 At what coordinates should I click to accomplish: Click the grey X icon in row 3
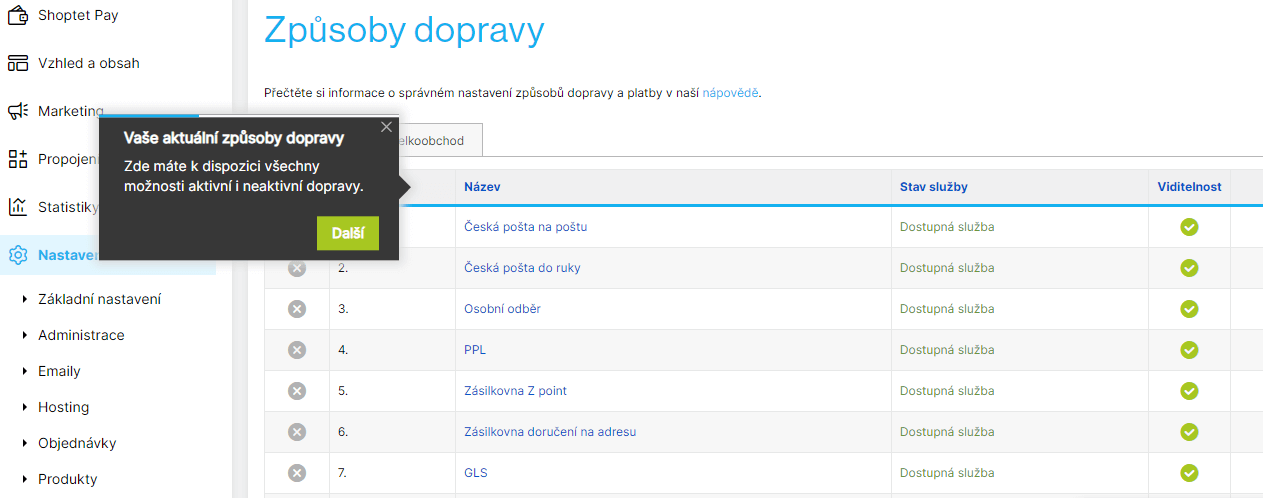(x=297, y=309)
